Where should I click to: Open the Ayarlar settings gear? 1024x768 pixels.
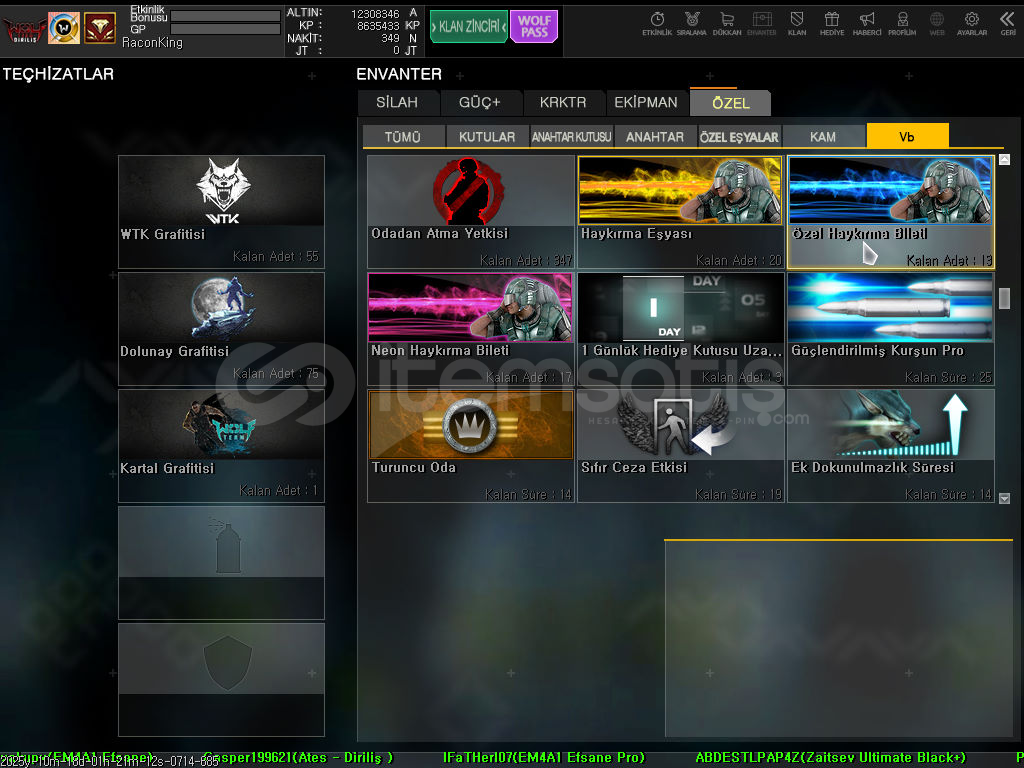click(x=972, y=24)
